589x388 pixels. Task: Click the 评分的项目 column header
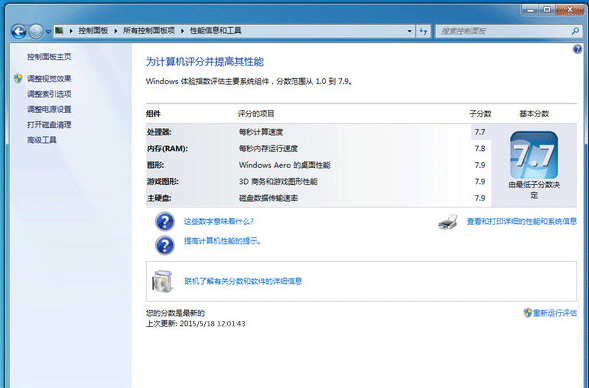pyautogui.click(x=256, y=114)
